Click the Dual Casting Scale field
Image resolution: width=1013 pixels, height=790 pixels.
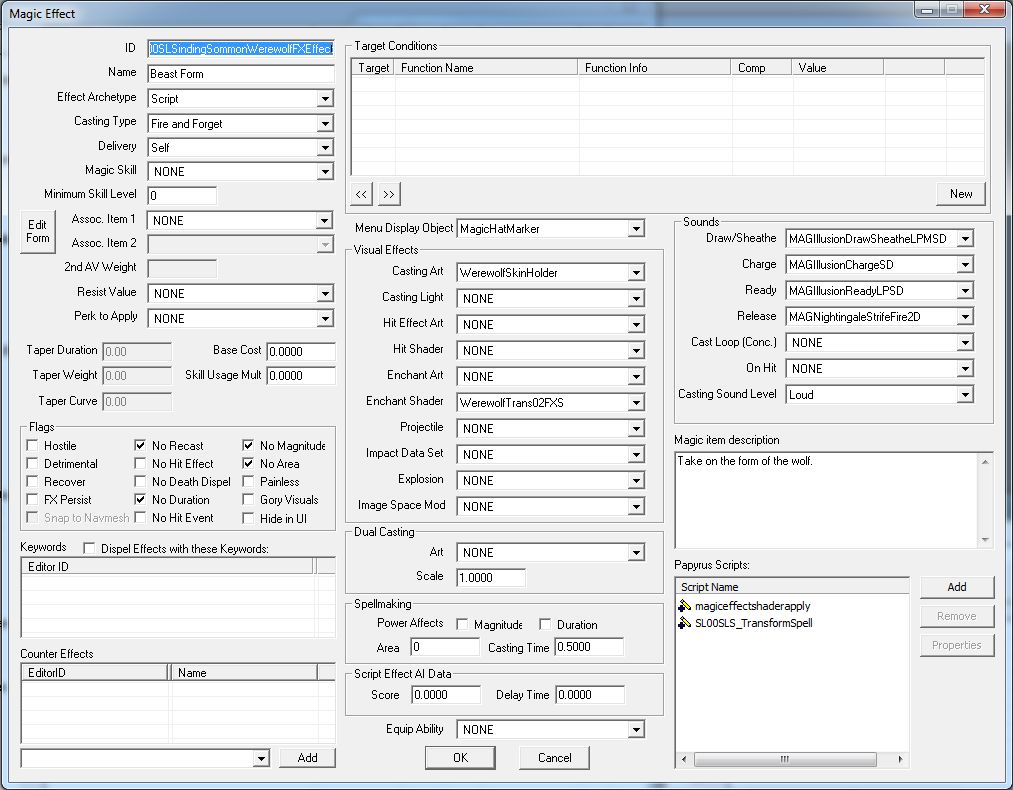click(491, 577)
